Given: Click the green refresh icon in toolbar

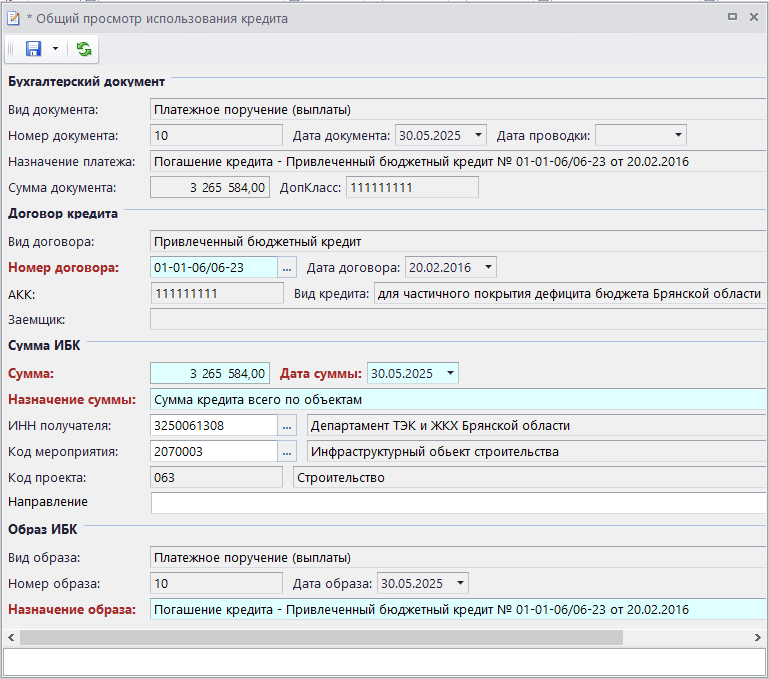Looking at the screenshot, I should (83, 49).
